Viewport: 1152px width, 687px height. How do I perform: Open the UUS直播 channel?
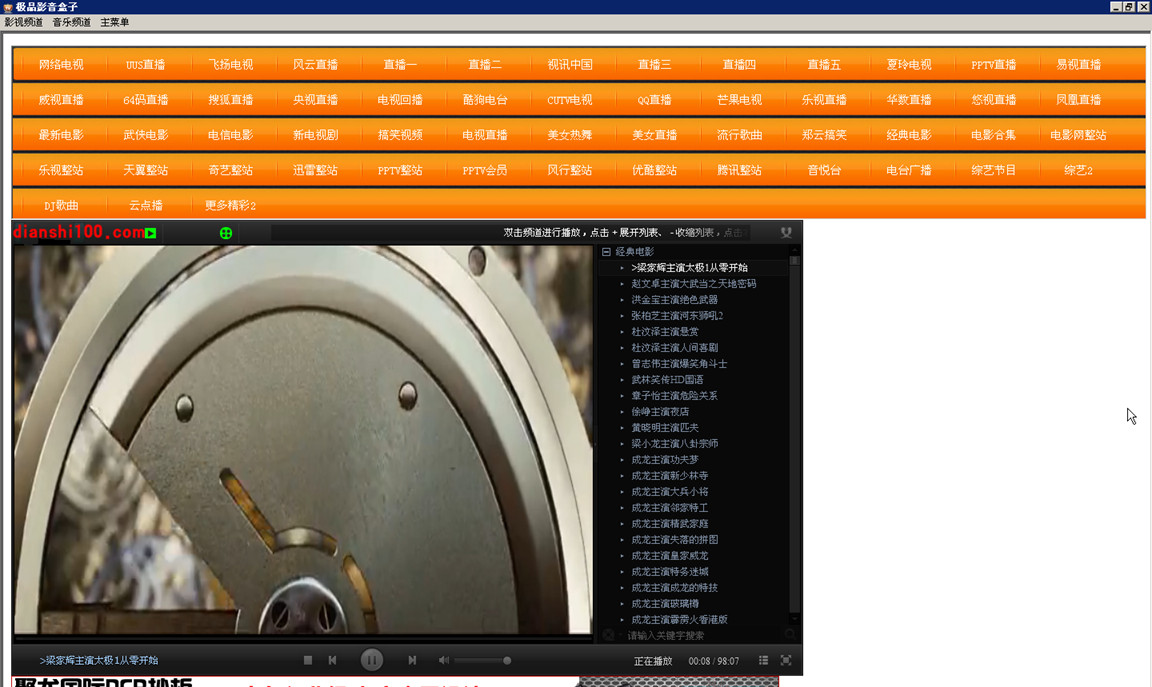pos(145,65)
